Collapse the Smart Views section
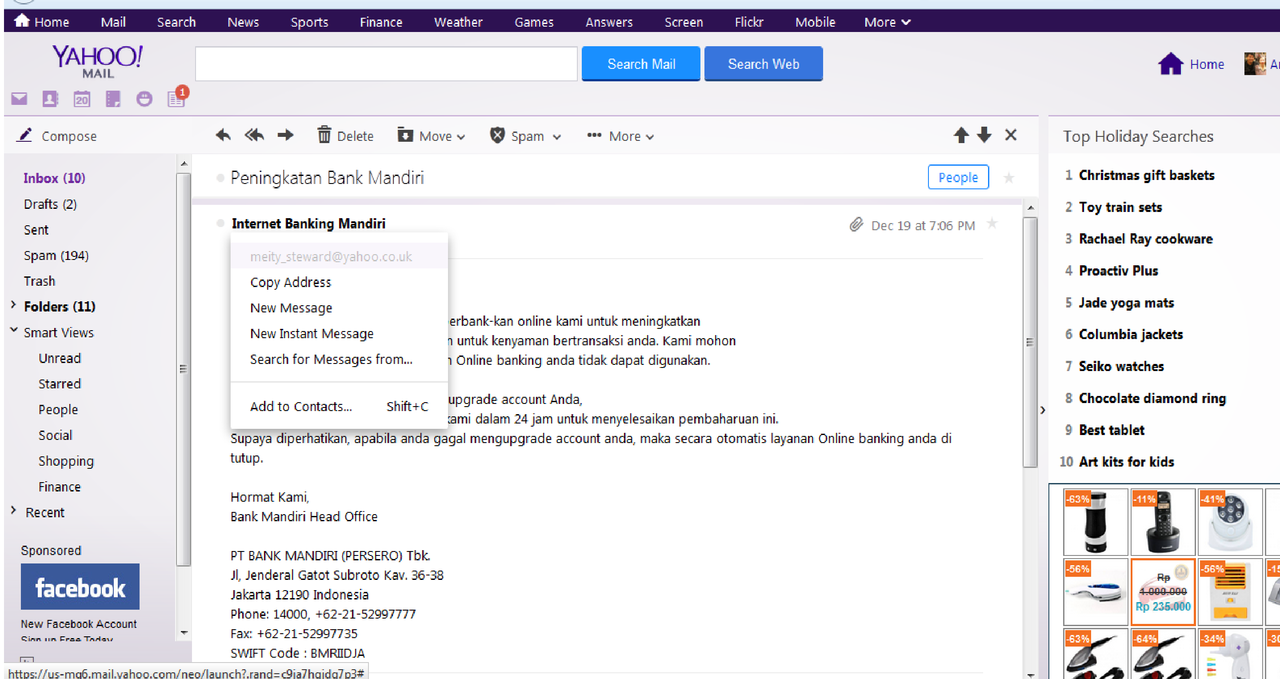 pyautogui.click(x=14, y=331)
